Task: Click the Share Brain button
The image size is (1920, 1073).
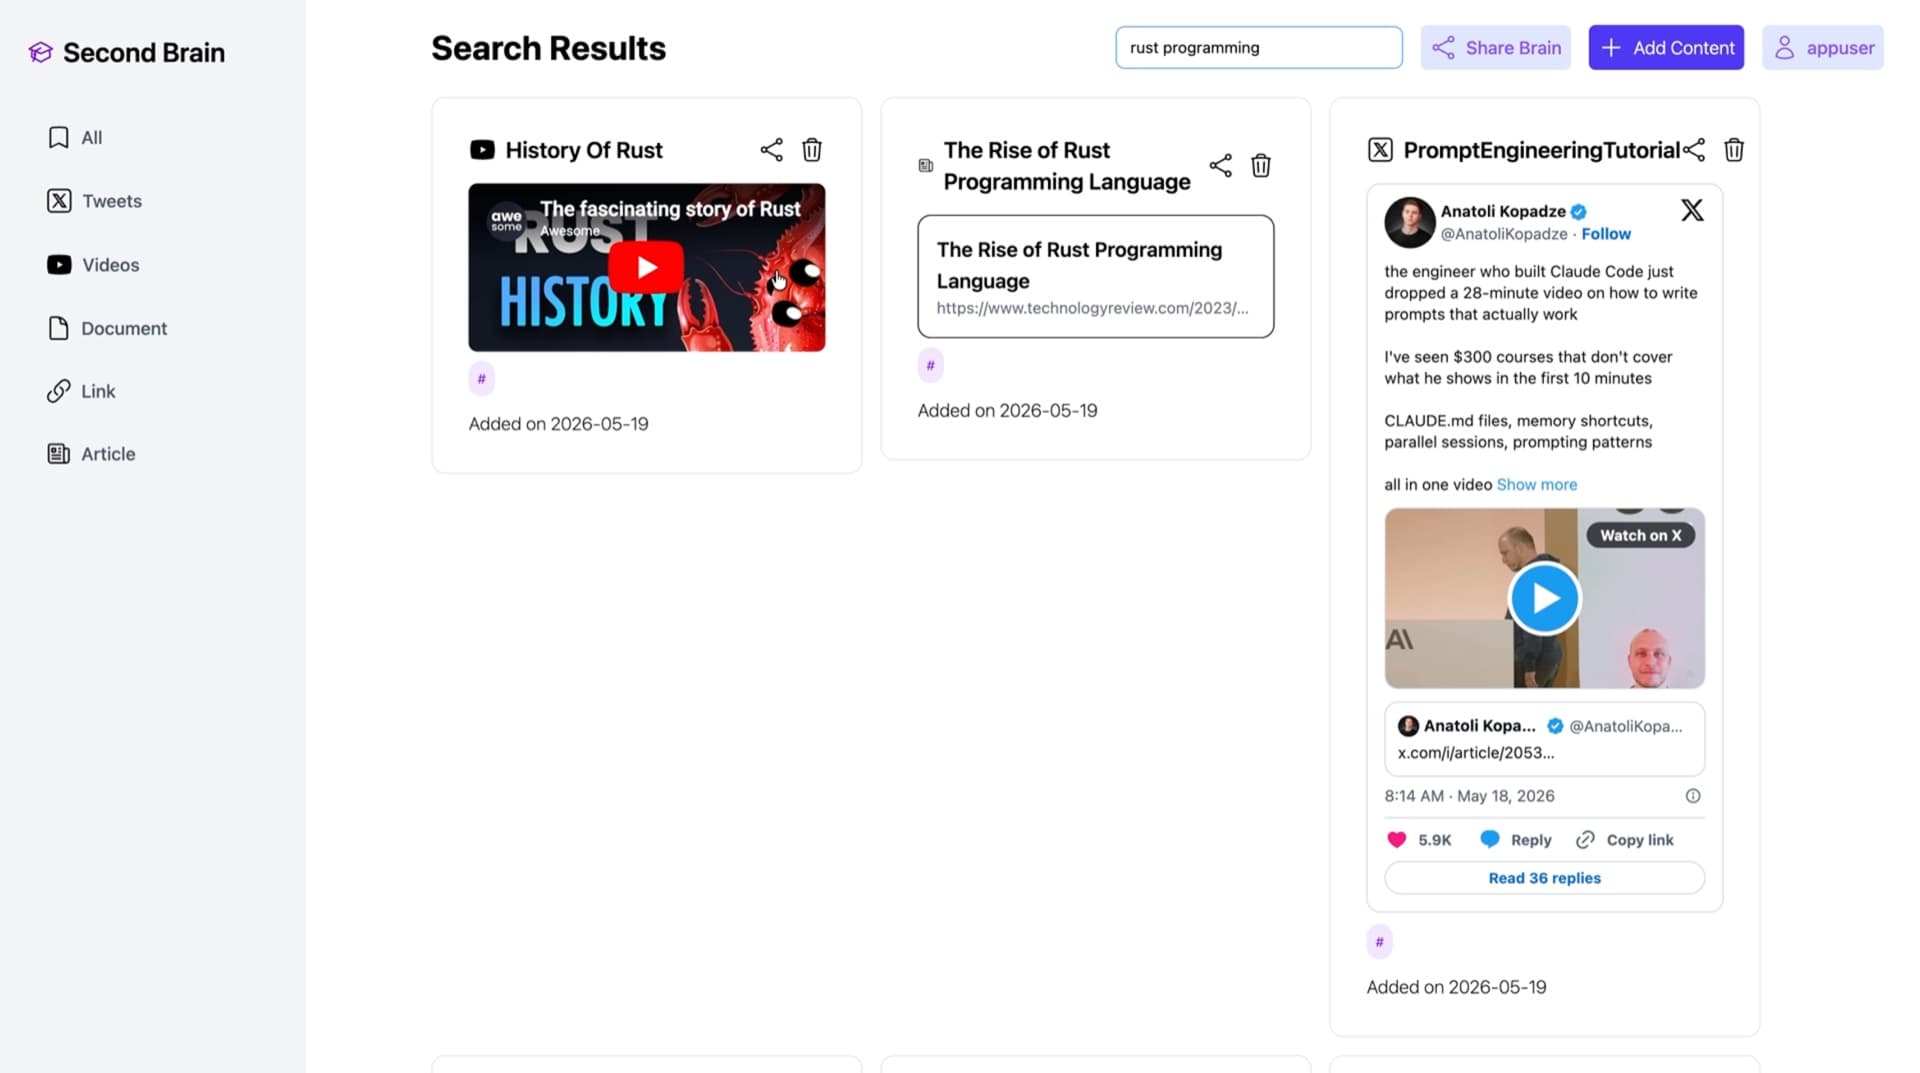Action: pos(1495,48)
